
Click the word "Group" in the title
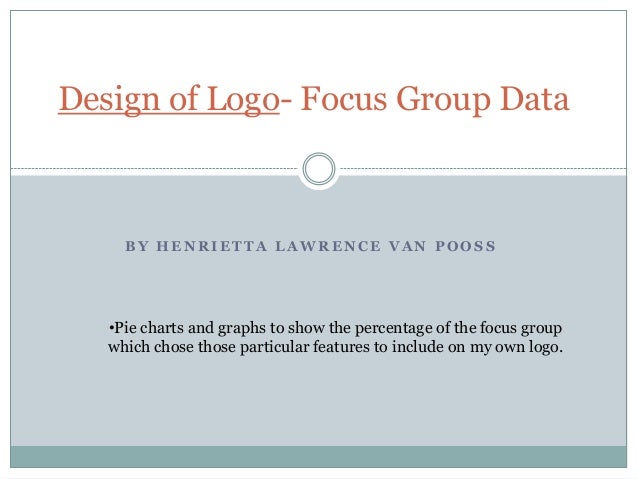click(443, 100)
